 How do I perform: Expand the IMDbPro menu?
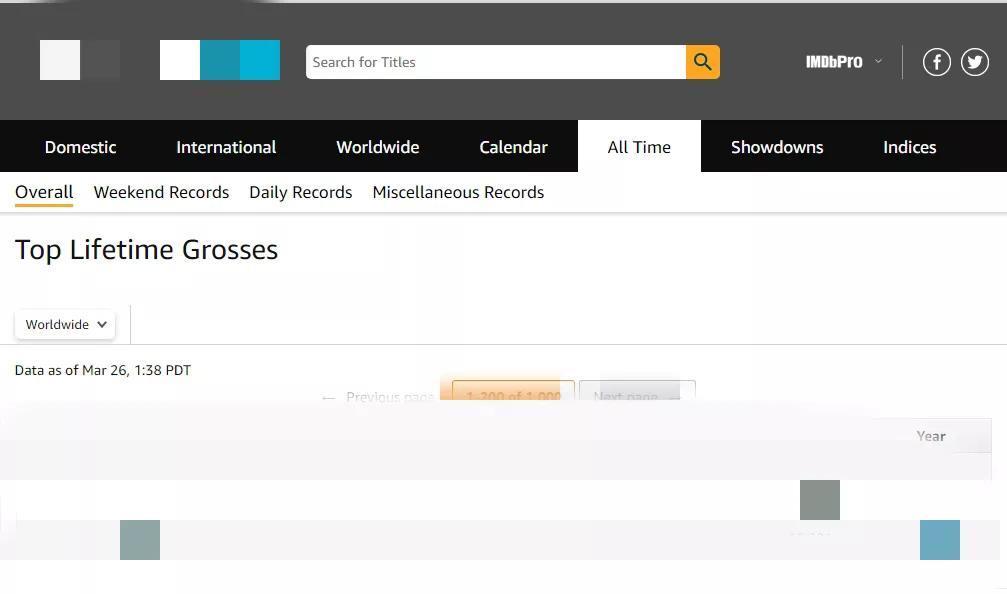click(x=843, y=62)
